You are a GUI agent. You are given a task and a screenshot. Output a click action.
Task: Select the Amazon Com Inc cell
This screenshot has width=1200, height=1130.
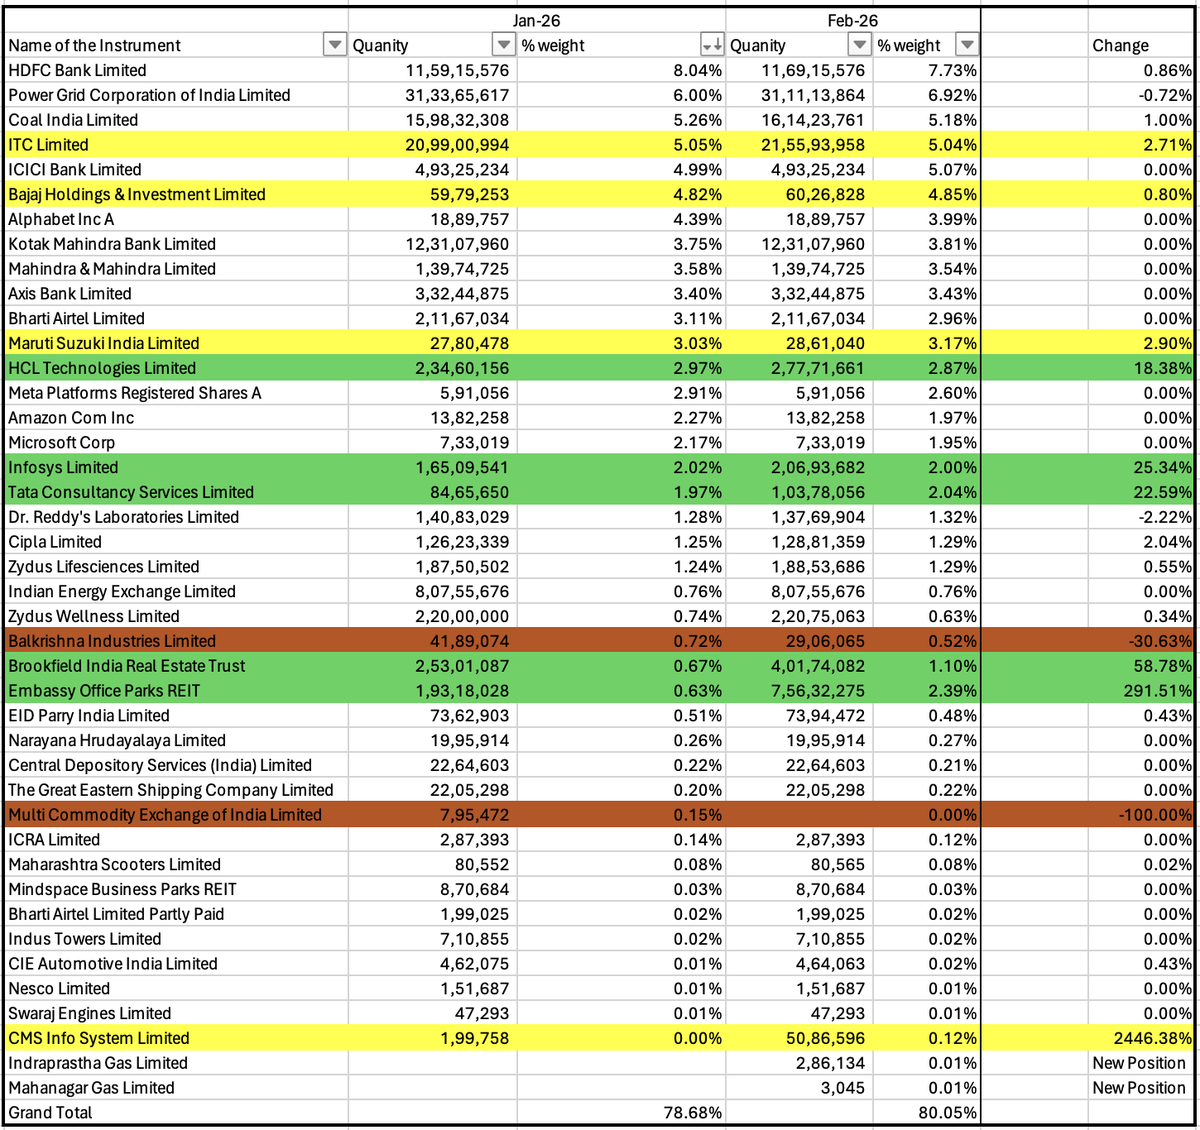click(x=176, y=418)
